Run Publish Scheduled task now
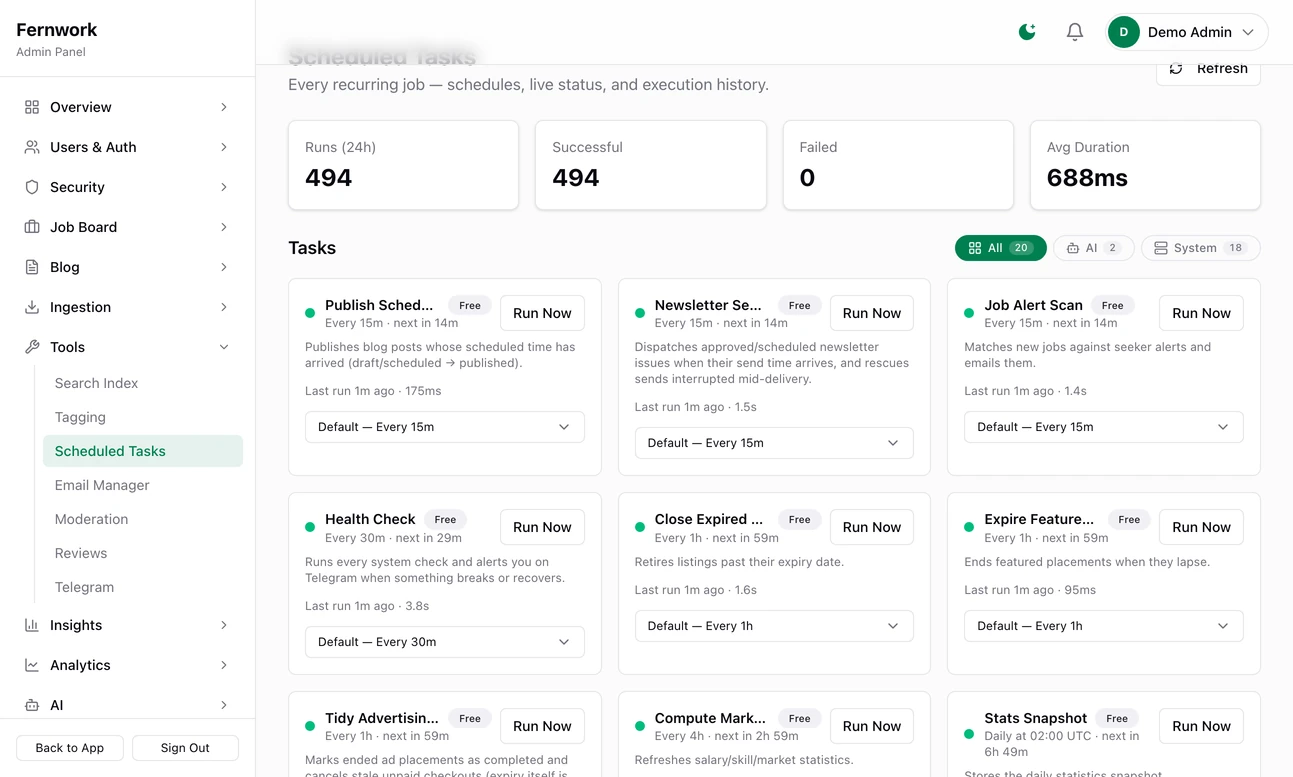Screen dimensions: 1293x777 pos(542,313)
